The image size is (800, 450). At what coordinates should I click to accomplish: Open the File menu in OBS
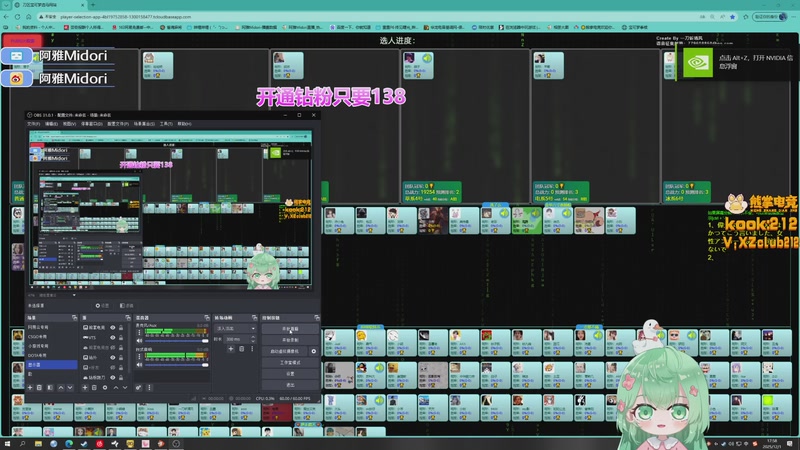click(x=33, y=124)
